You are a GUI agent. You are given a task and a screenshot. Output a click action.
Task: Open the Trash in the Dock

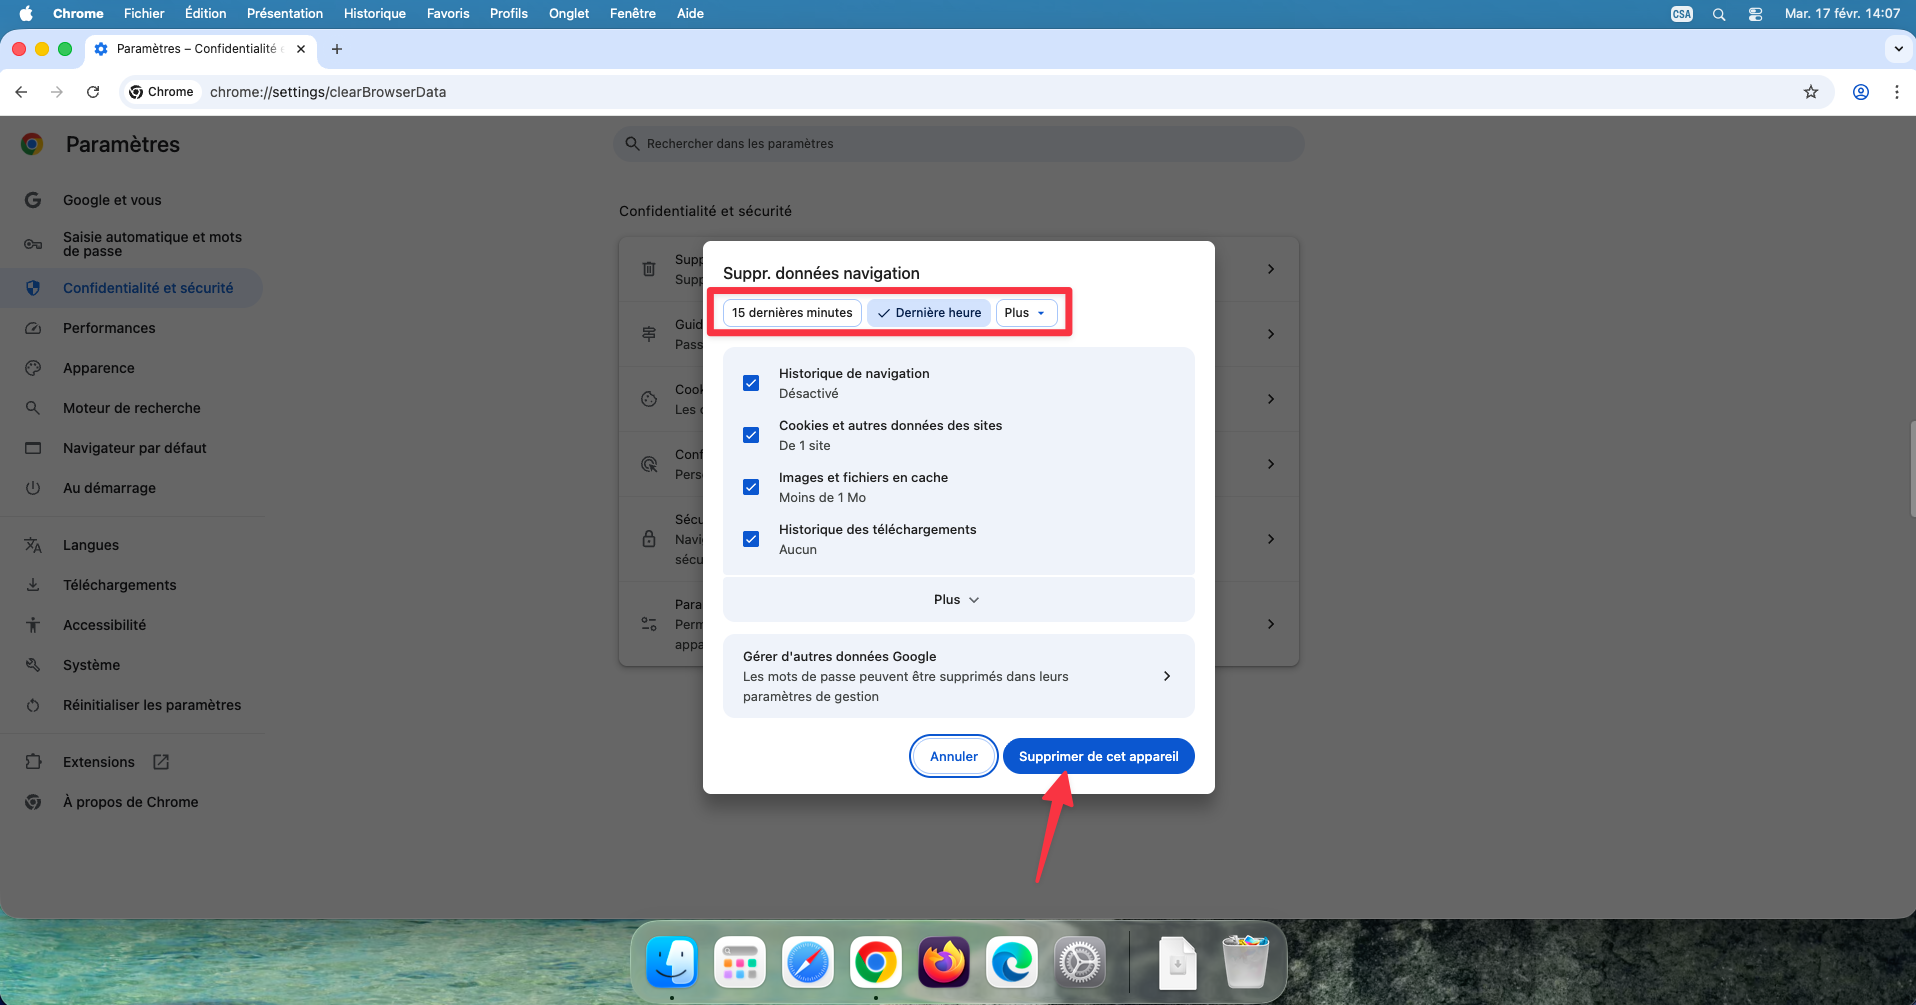(x=1246, y=963)
